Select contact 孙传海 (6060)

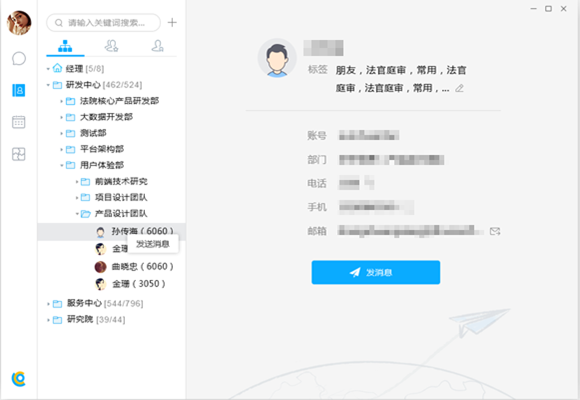click(x=111, y=232)
